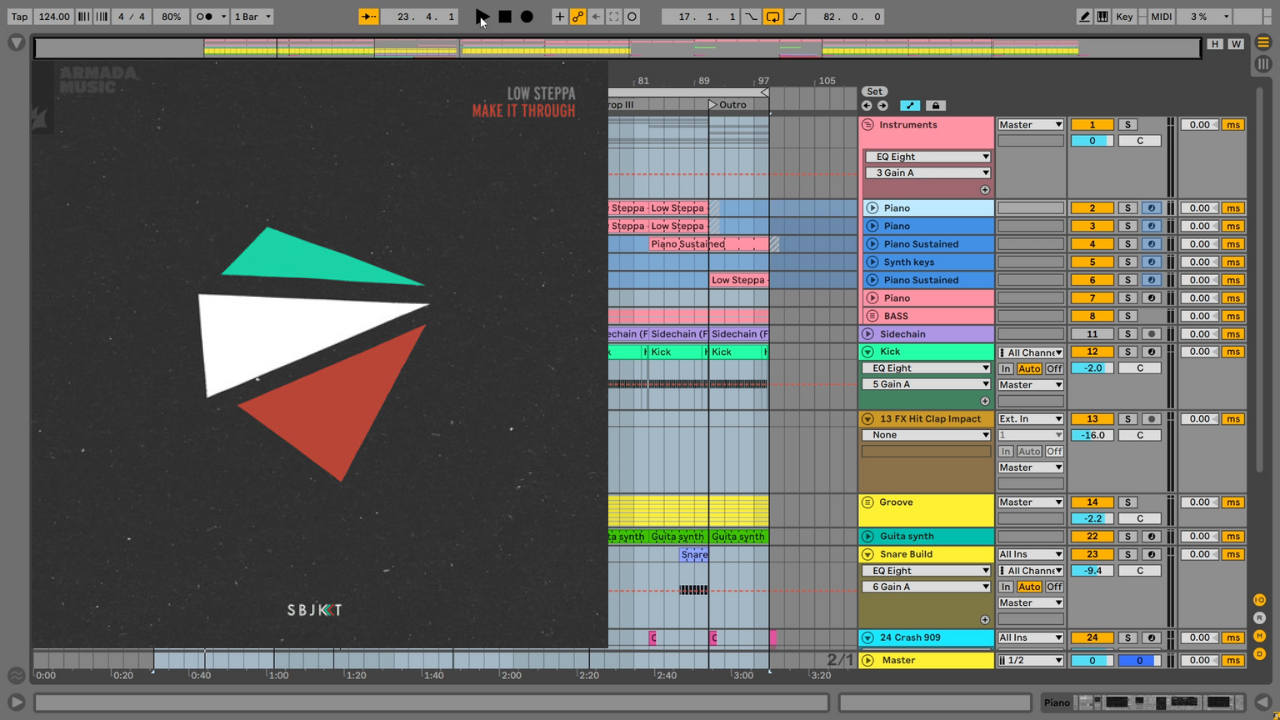Viewport: 1280px width, 720px height.
Task: Add automation lane on Snare Build track
Action: 984,620
